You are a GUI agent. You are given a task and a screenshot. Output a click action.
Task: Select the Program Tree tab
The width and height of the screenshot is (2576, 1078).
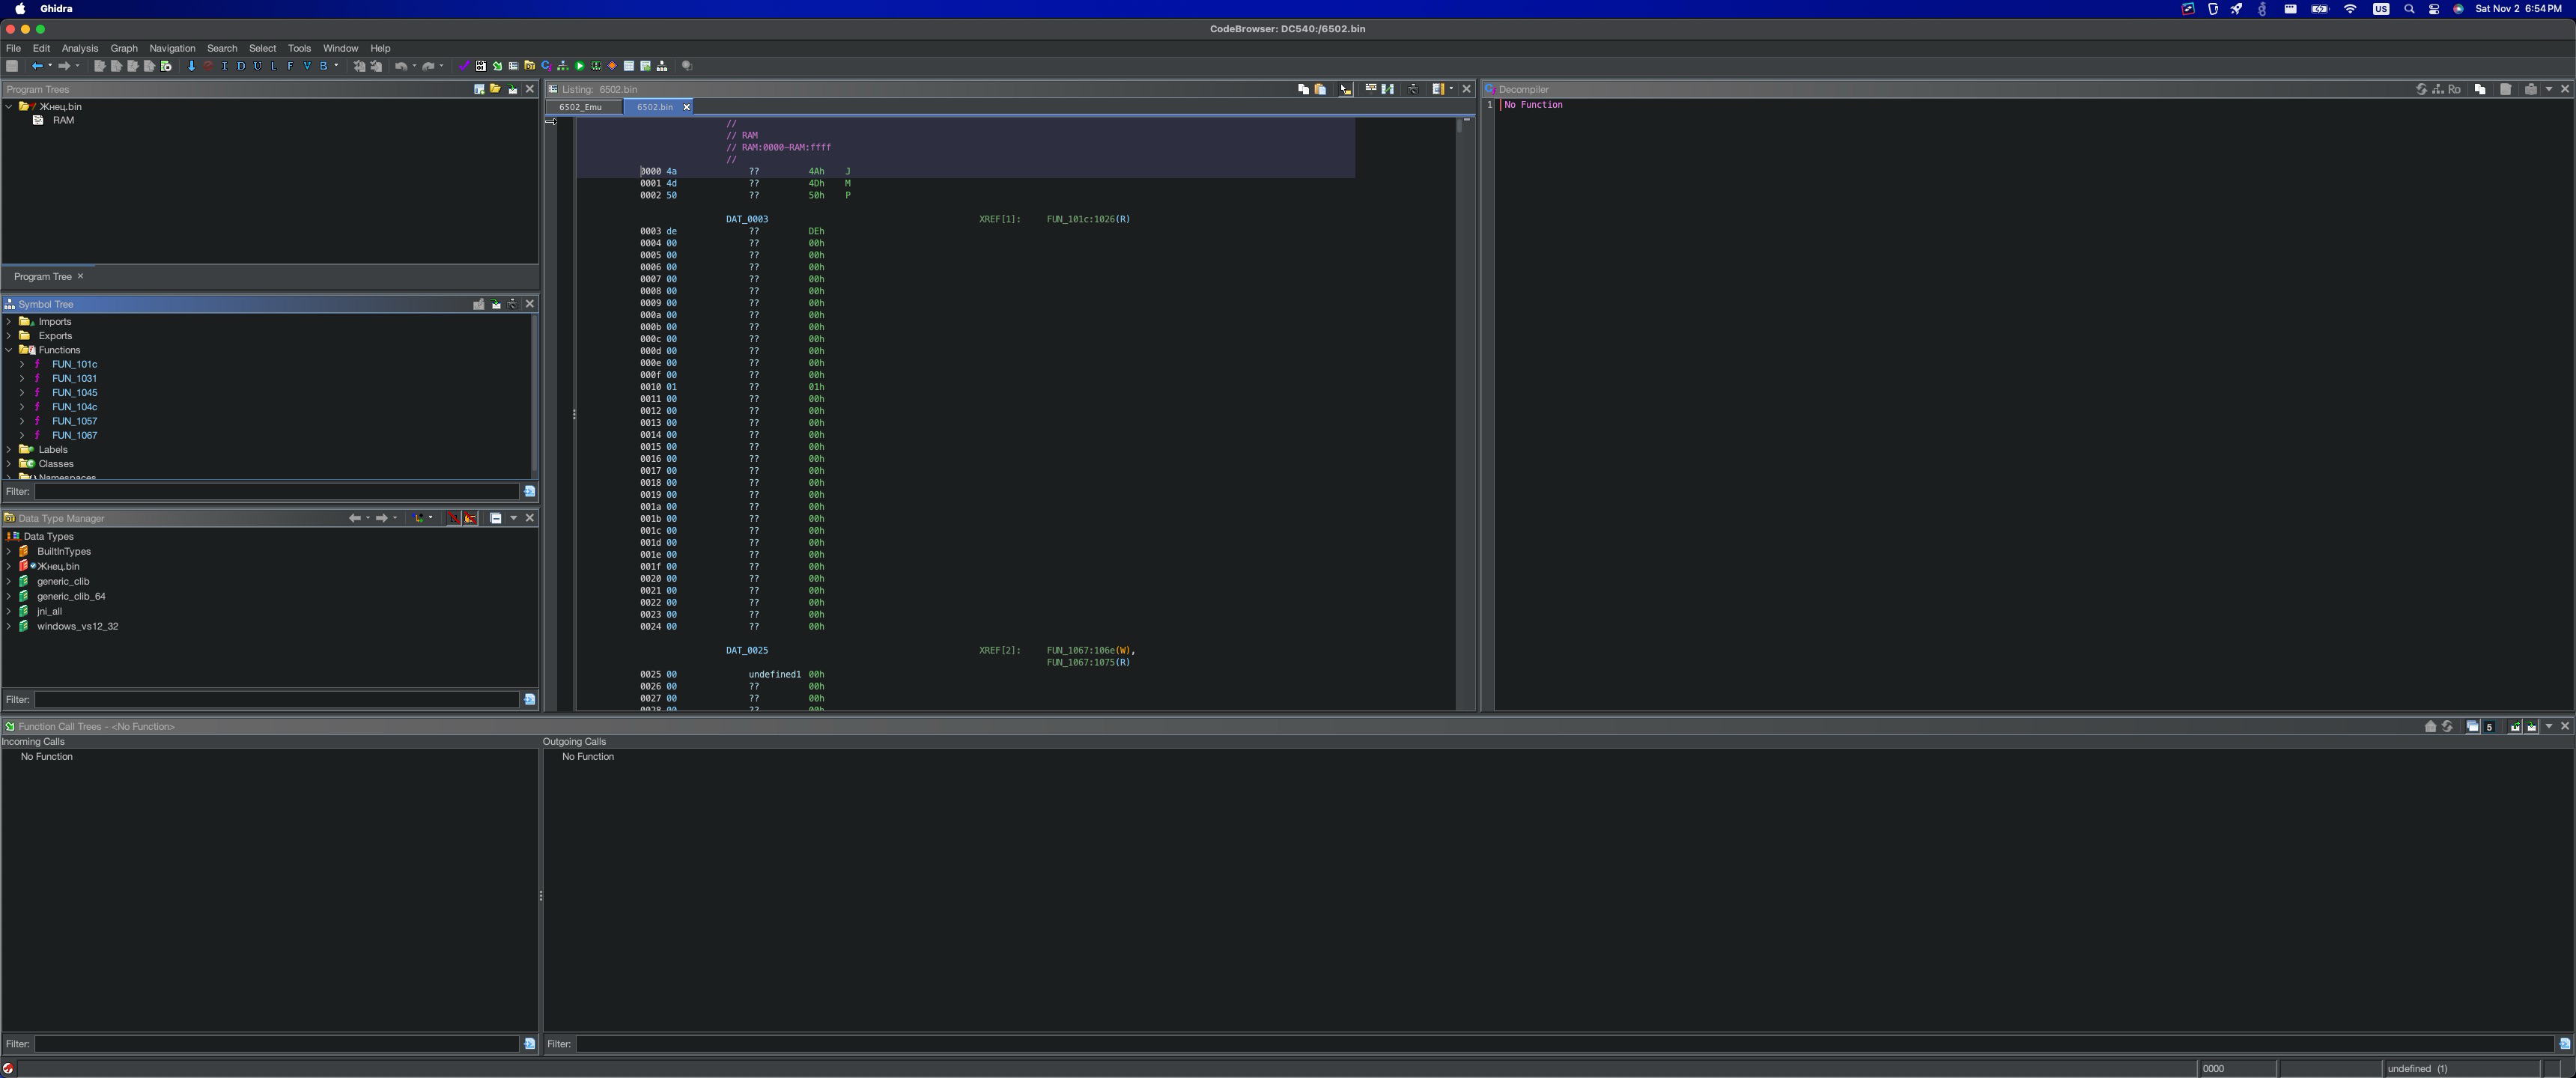pyautogui.click(x=43, y=276)
